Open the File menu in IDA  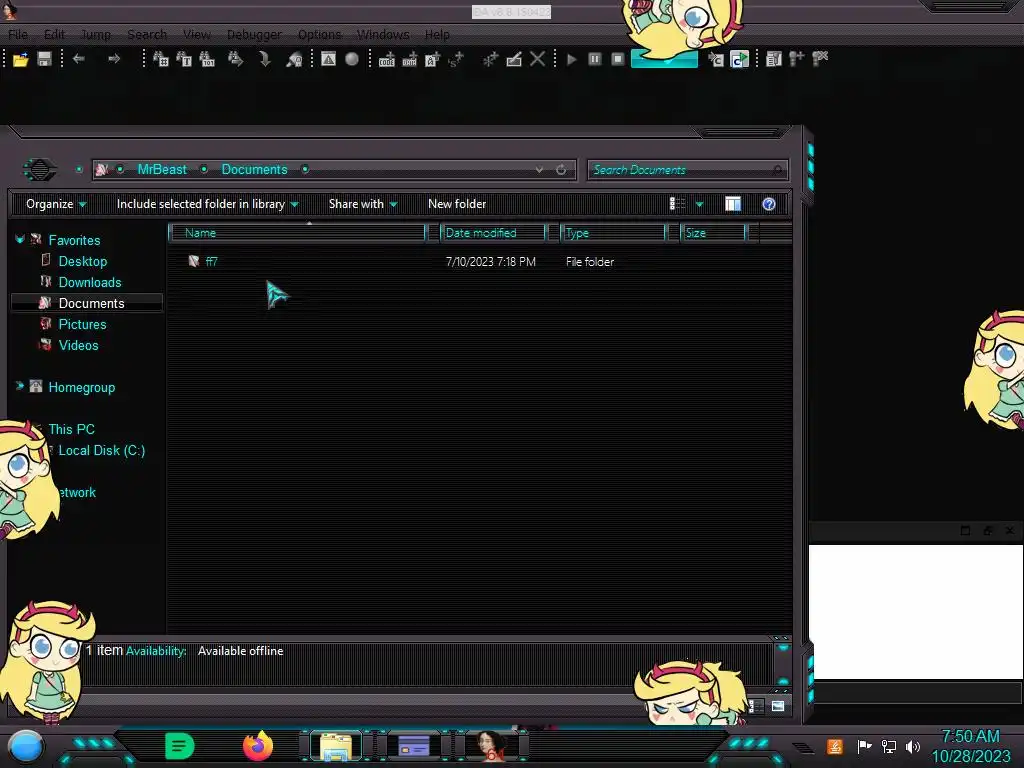point(18,35)
